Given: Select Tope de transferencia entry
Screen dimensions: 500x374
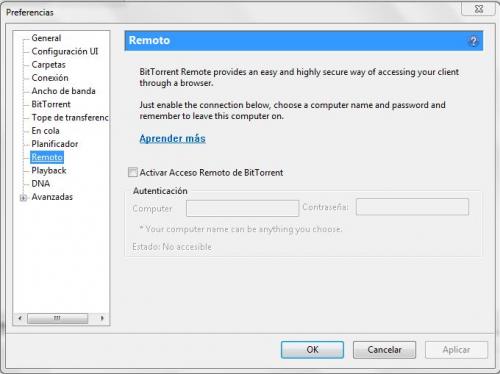Looking at the screenshot, I should click(70, 117).
